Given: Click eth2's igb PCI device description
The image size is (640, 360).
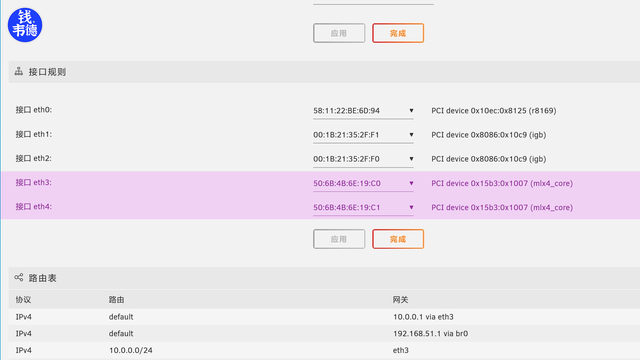Looking at the screenshot, I should [489, 159].
